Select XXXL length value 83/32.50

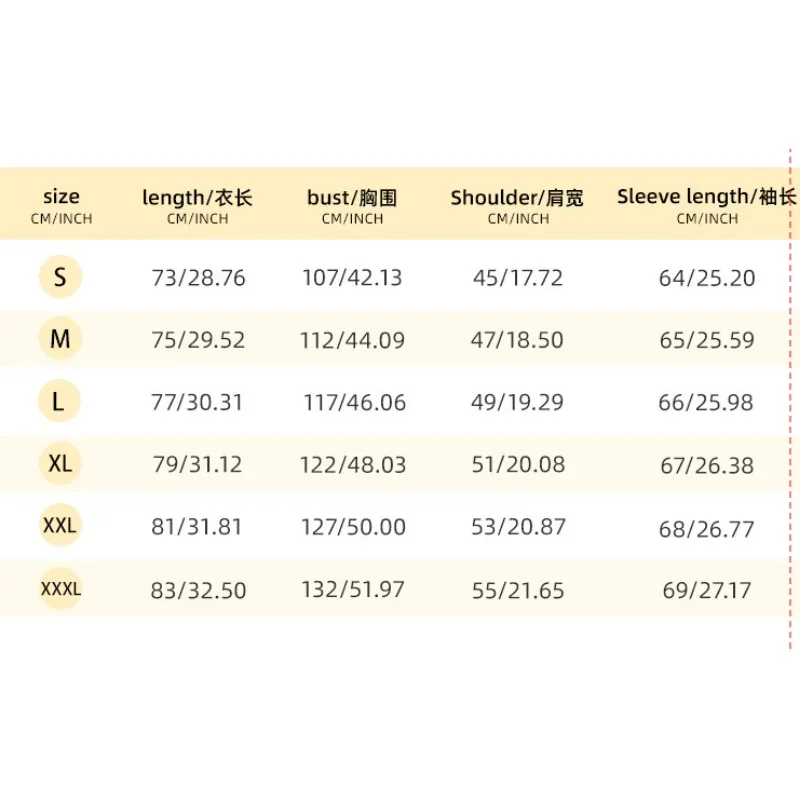(x=198, y=591)
